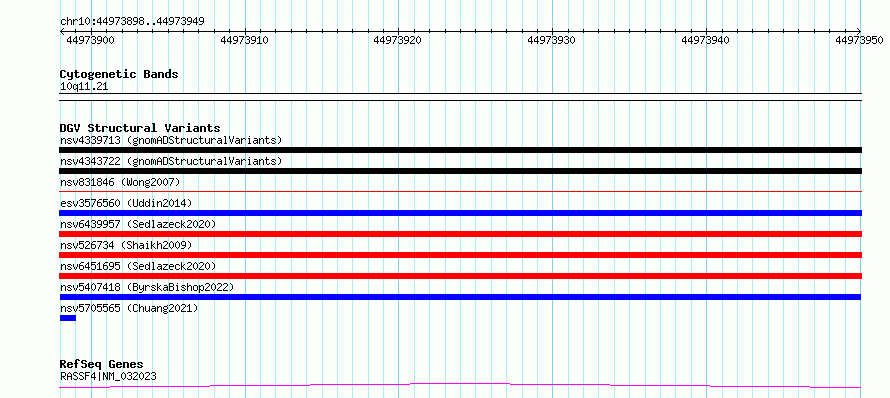This screenshot has width=890, height=398.
Task: Click the nsv6451695 Sedlazeck2020 label
Action: pos(138,266)
